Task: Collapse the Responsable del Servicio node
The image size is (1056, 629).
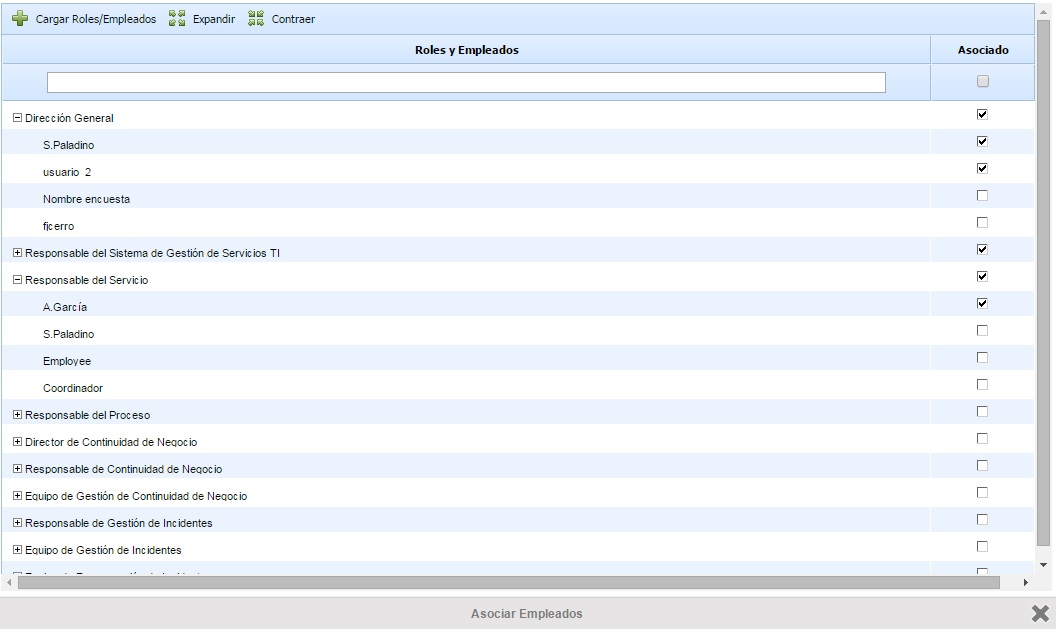Action: [17, 280]
